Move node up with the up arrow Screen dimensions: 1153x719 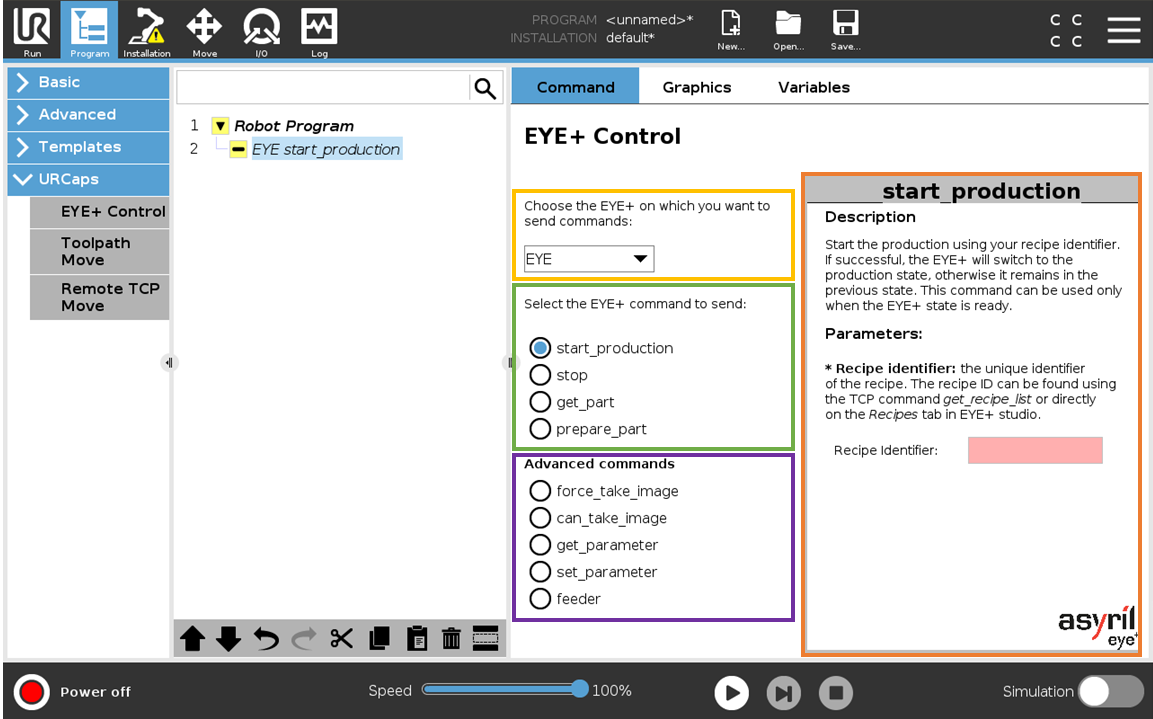193,638
